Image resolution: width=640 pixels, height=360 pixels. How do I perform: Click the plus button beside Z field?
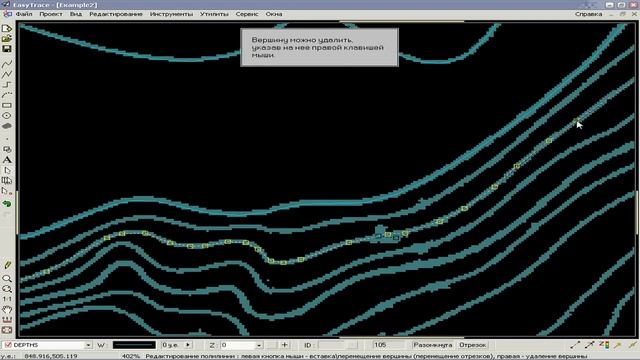(284, 345)
